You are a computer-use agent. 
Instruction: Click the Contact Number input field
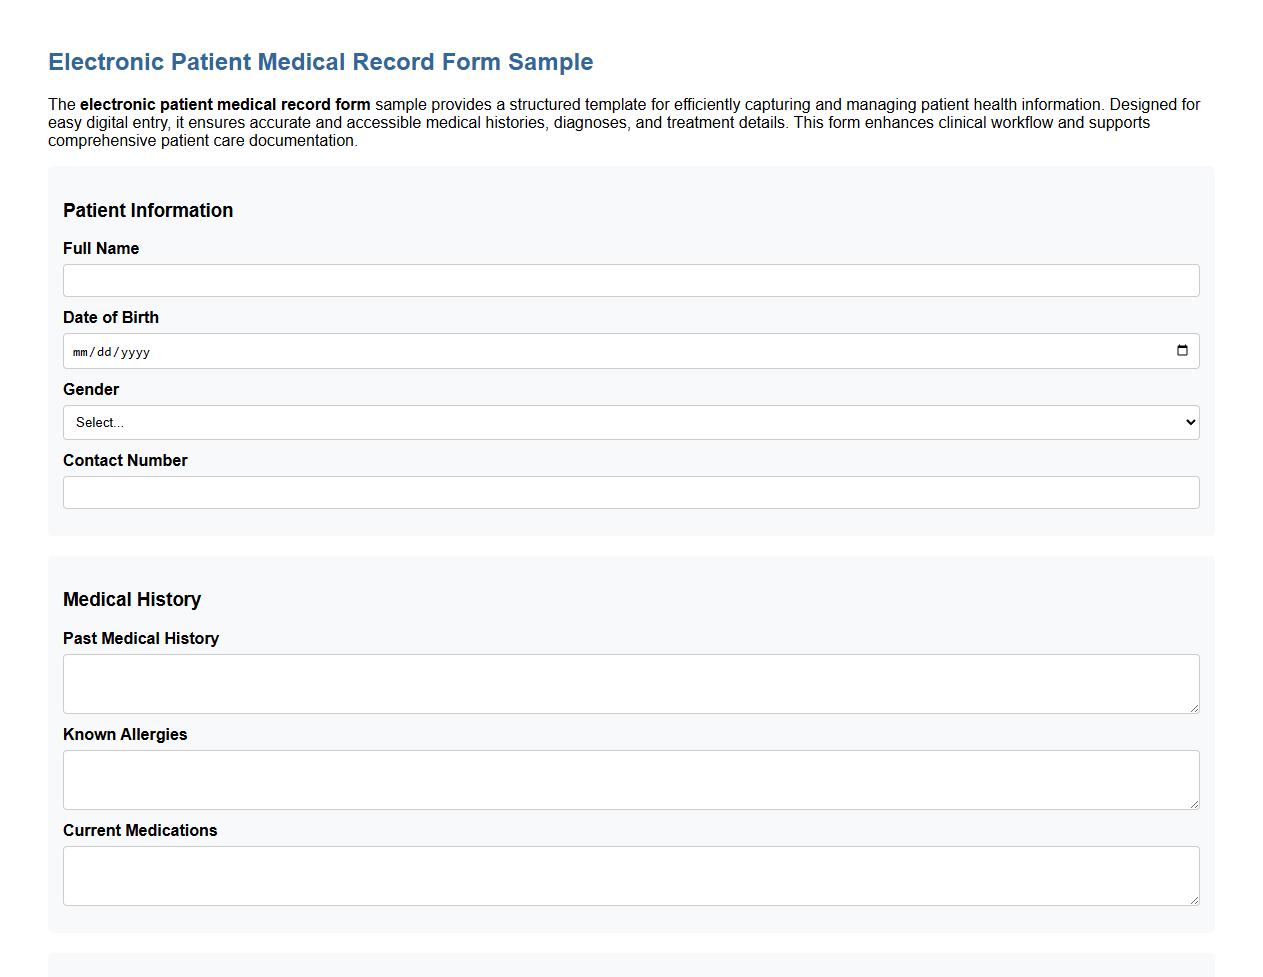click(630, 492)
